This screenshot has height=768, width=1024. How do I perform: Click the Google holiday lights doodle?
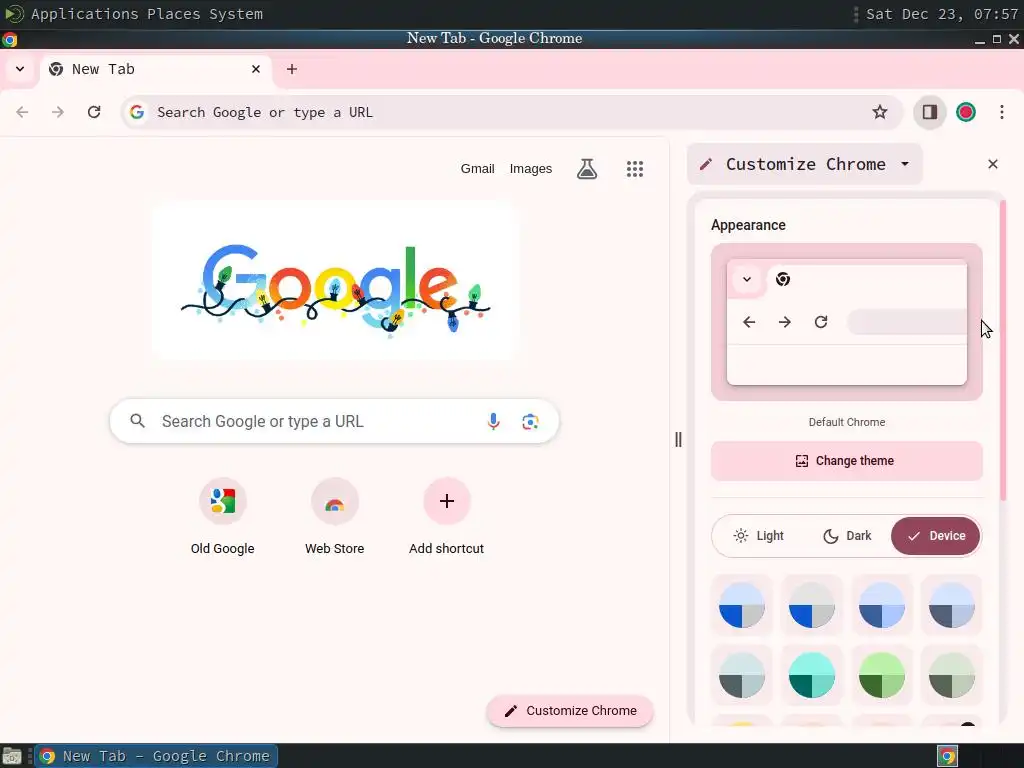(335, 286)
